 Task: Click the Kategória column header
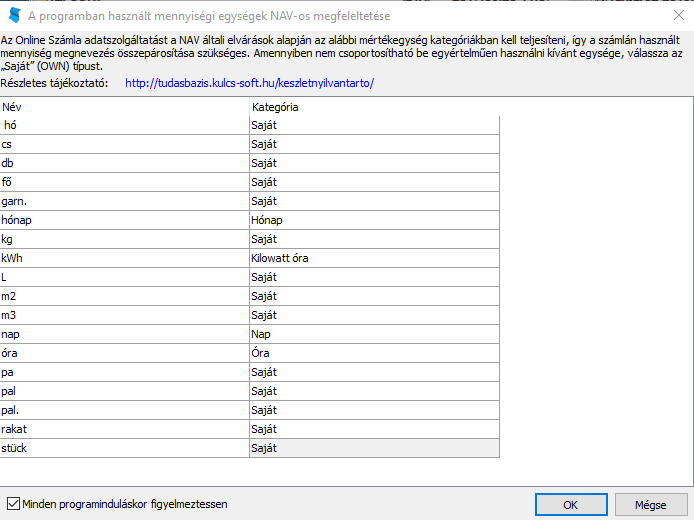click(373, 106)
